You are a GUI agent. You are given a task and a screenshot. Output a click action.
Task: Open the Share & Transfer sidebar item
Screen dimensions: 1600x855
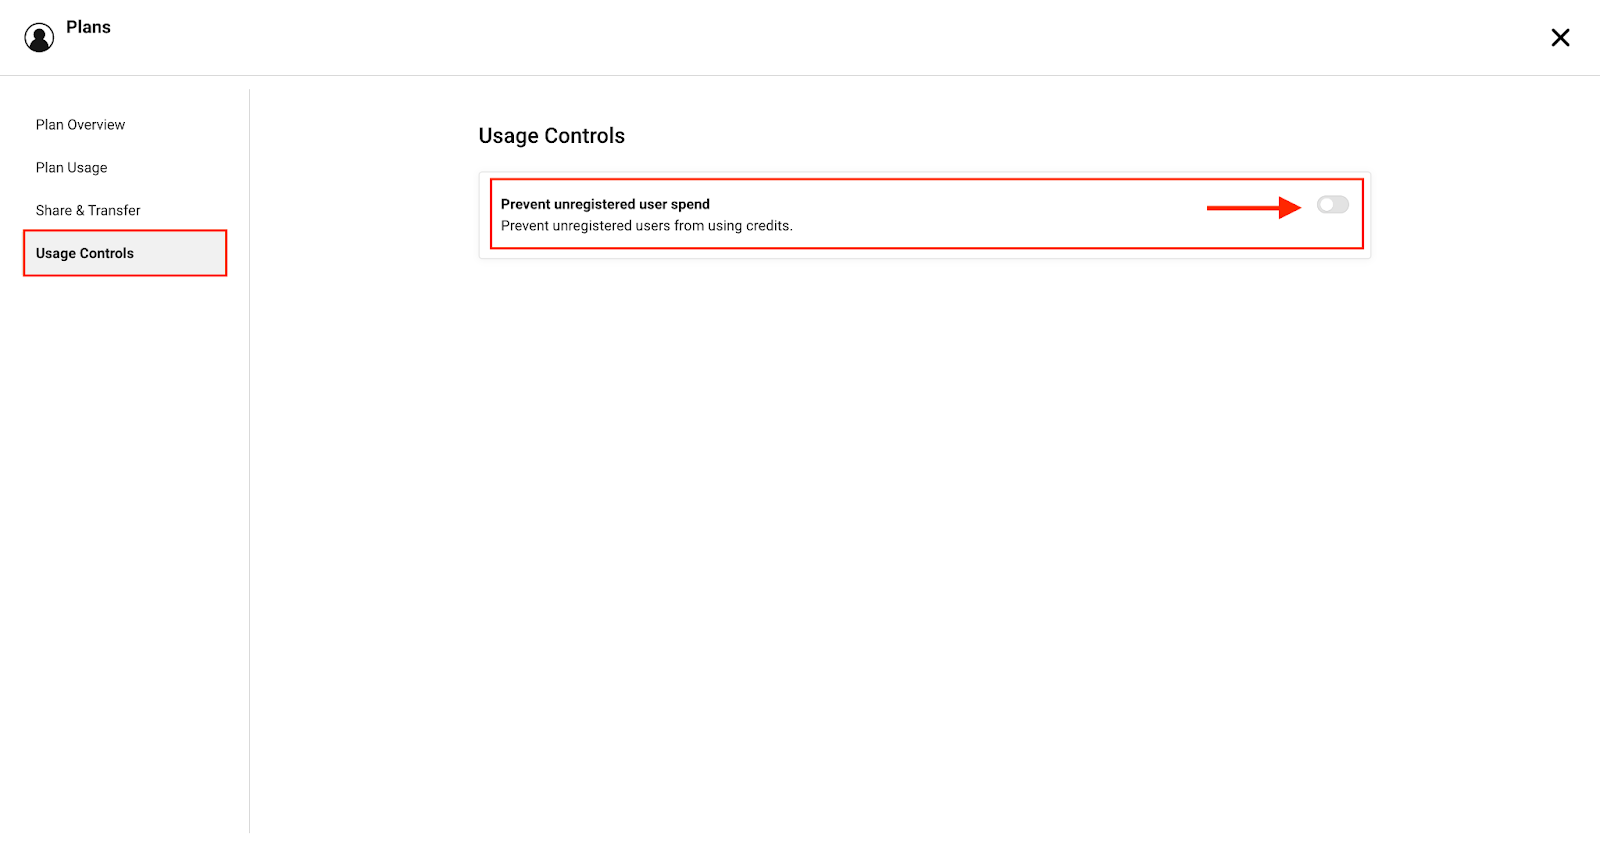pyautogui.click(x=88, y=211)
